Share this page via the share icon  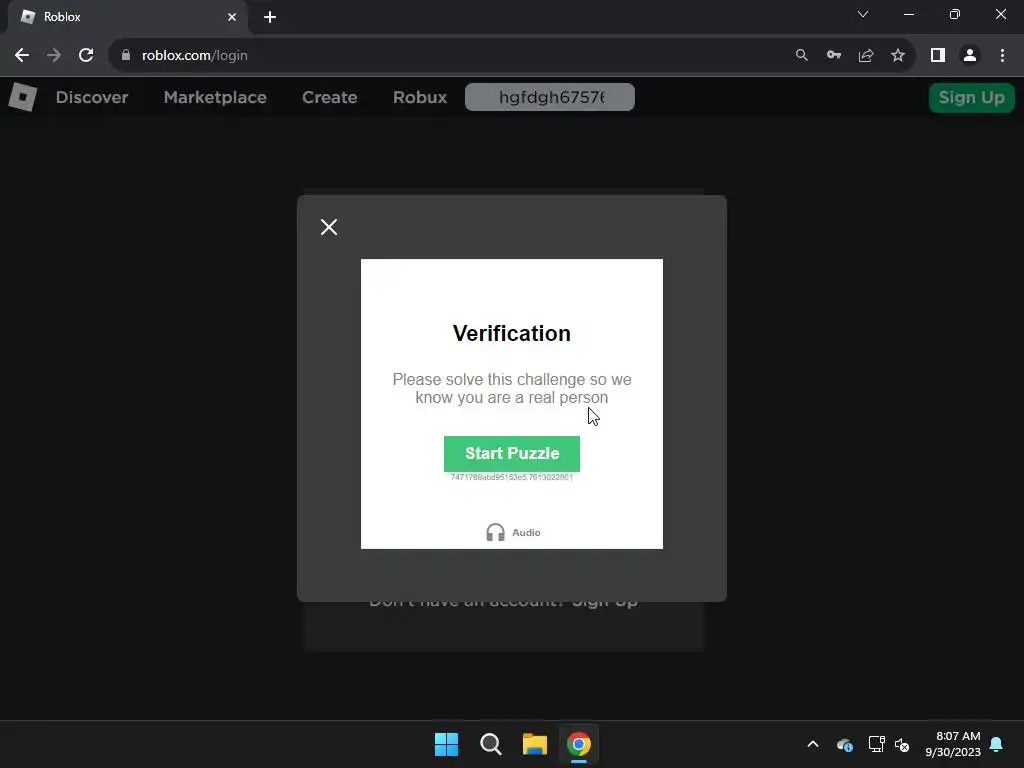[865, 56]
